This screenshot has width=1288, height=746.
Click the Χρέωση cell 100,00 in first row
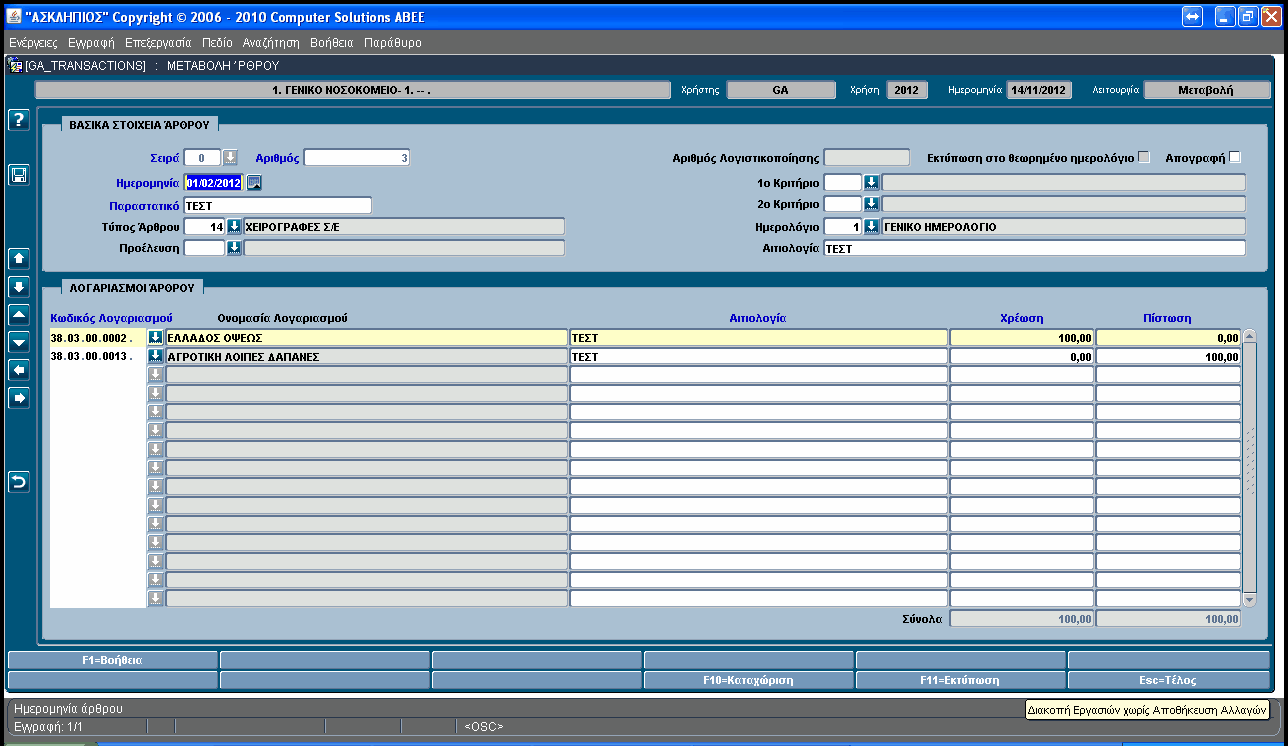point(1022,338)
